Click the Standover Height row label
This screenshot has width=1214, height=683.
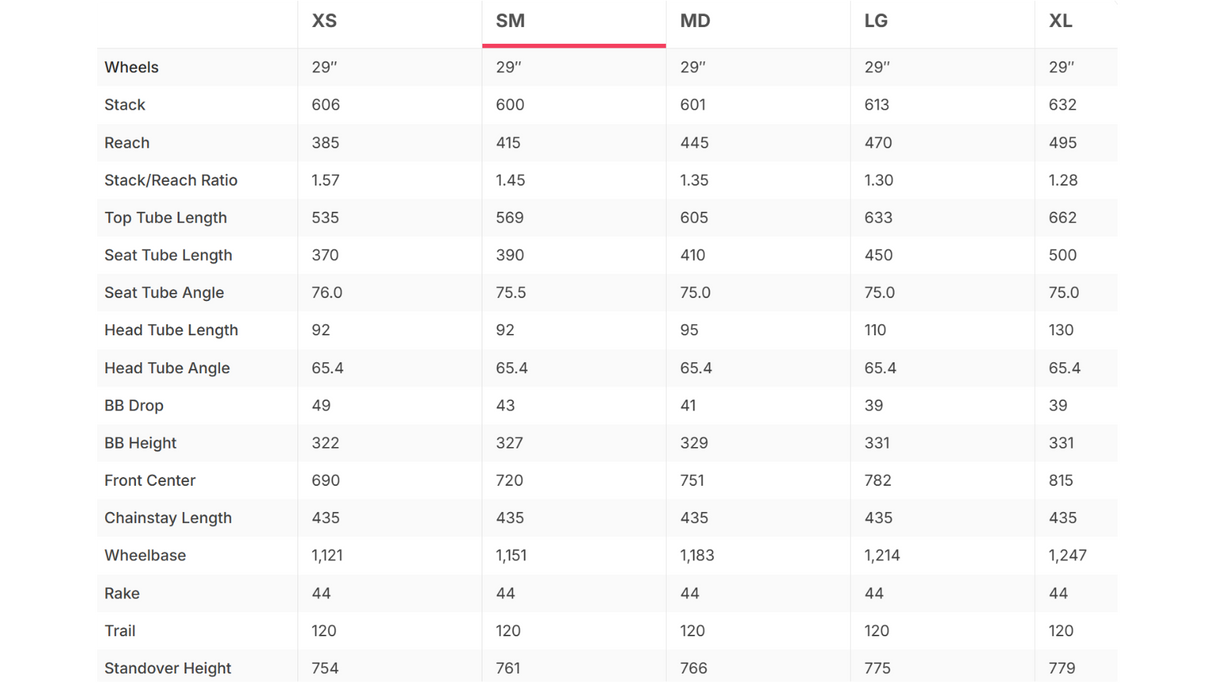click(168, 668)
